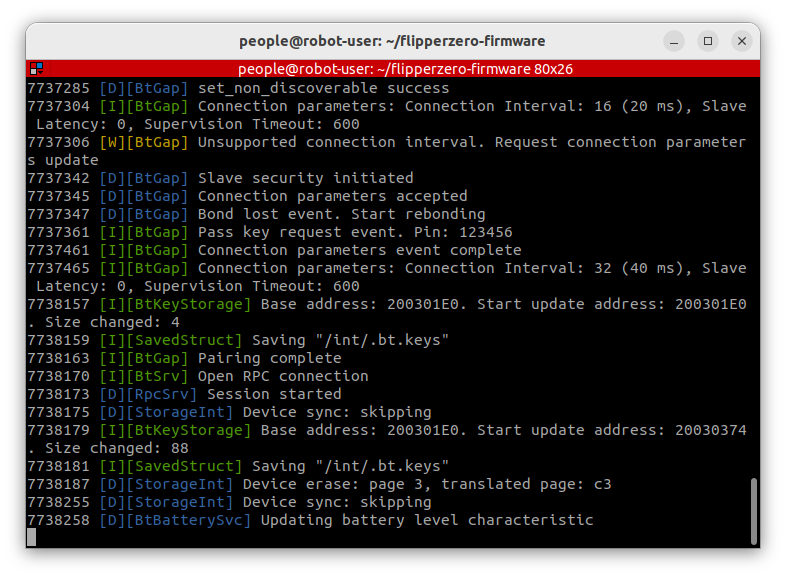Click 'Pairing complete' log entry
The height and width of the screenshot is (577, 786).
270,358
